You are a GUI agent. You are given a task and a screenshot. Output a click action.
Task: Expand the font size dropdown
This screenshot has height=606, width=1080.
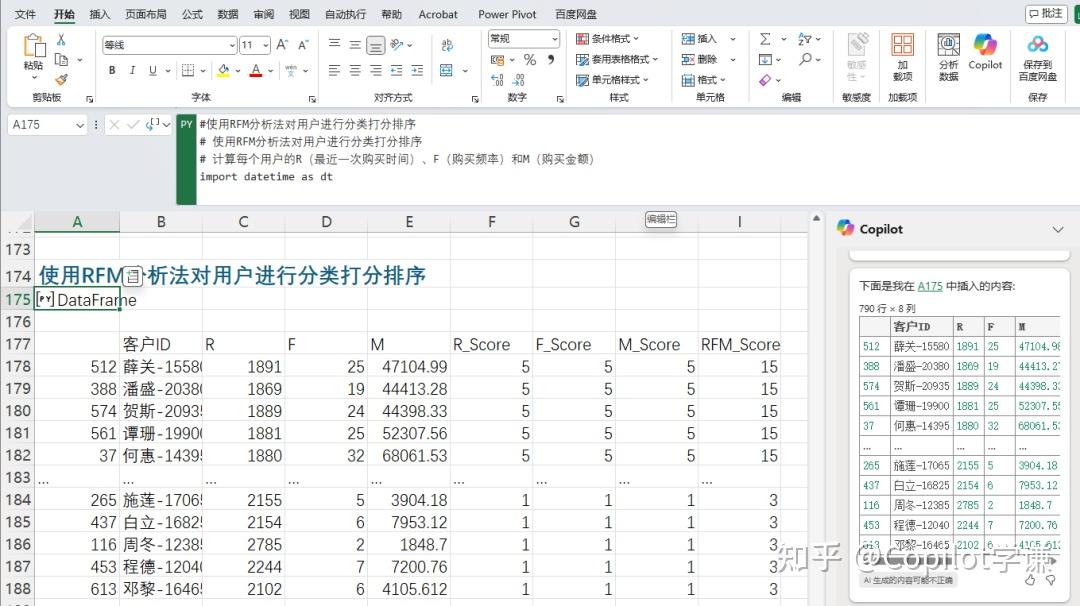(265, 45)
